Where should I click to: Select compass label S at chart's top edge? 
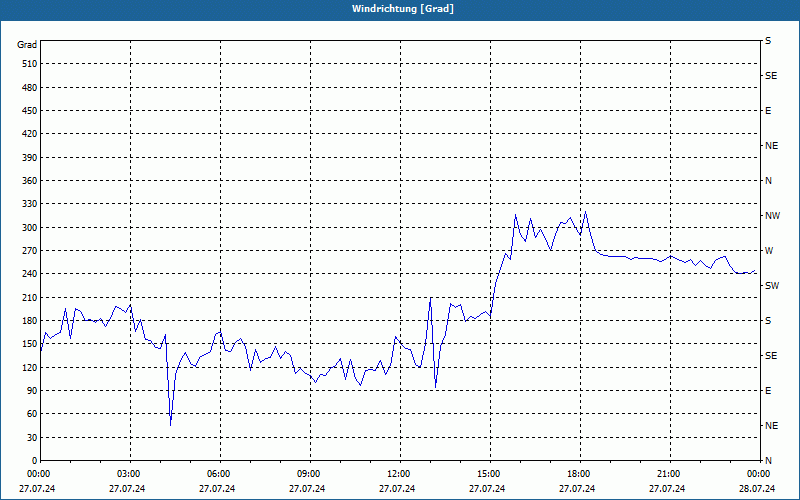(768, 41)
